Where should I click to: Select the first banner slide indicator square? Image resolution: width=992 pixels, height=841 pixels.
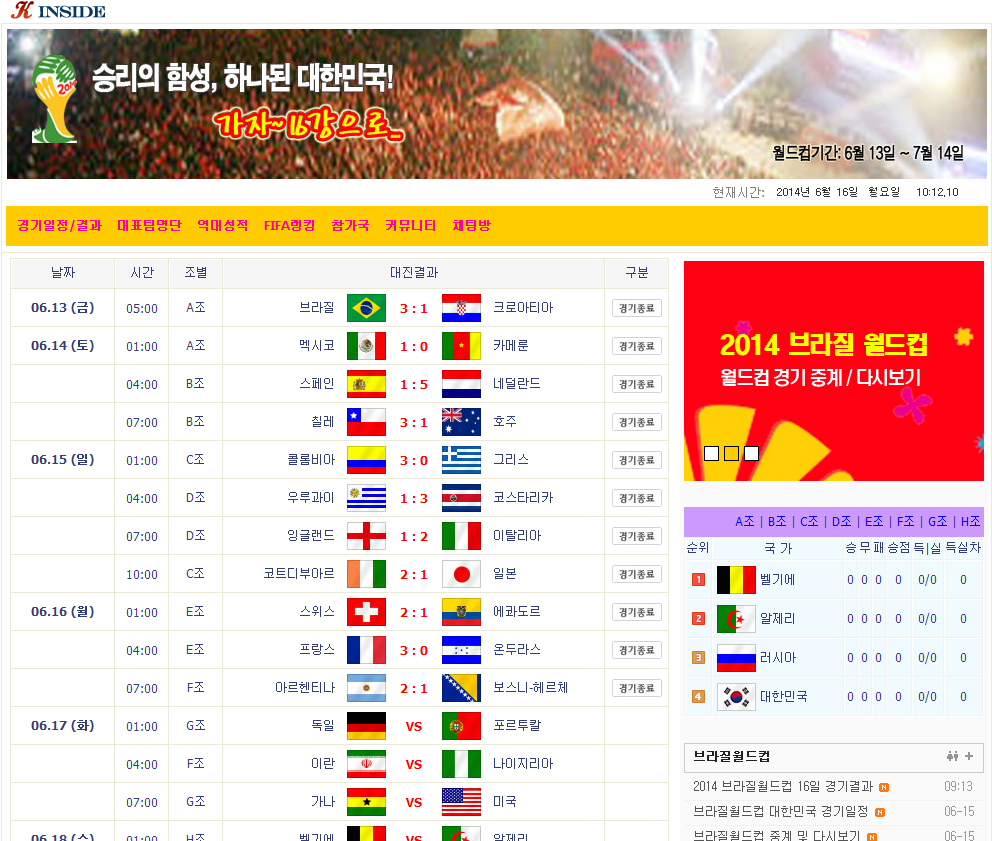click(711, 453)
